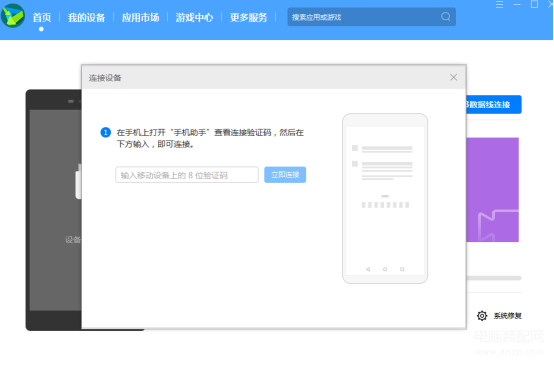Focus the 8位验证码 input field
554x365 pixels.
coord(187,175)
